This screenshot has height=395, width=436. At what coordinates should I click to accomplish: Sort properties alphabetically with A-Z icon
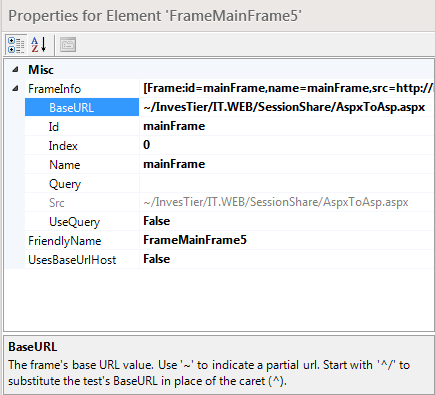(39, 45)
